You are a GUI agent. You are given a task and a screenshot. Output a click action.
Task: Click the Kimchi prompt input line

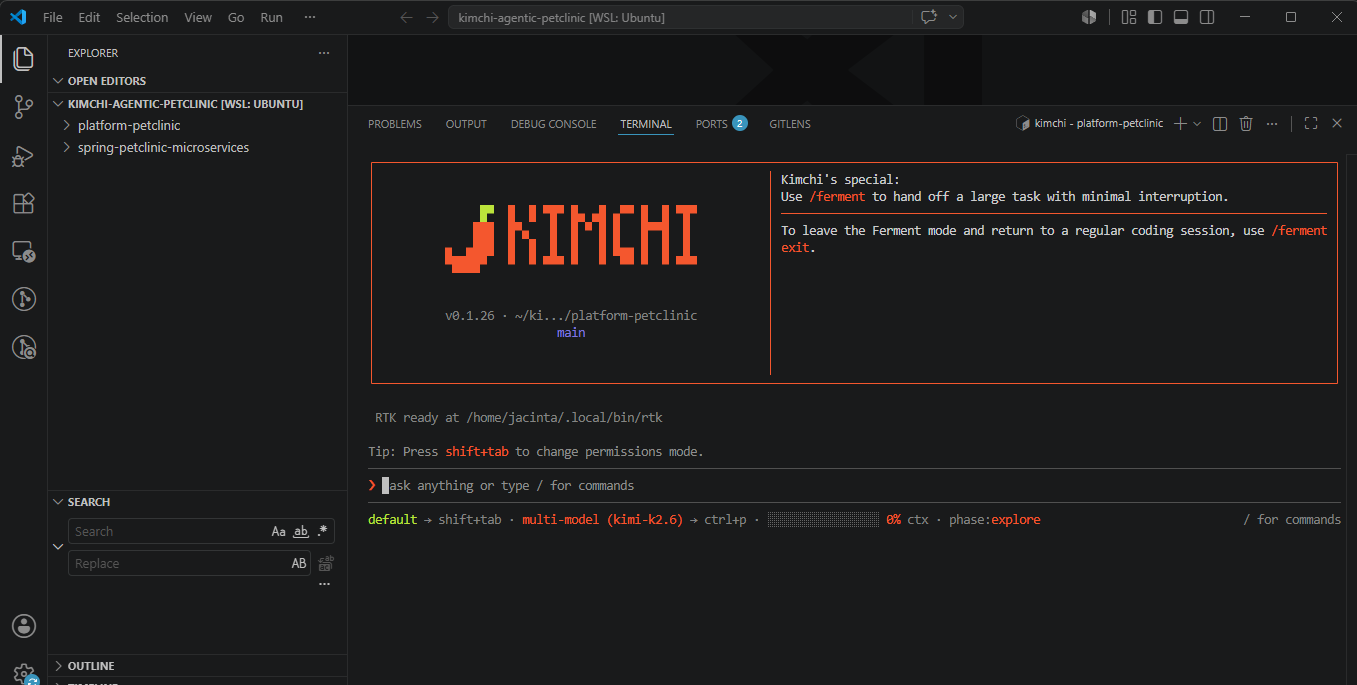854,486
